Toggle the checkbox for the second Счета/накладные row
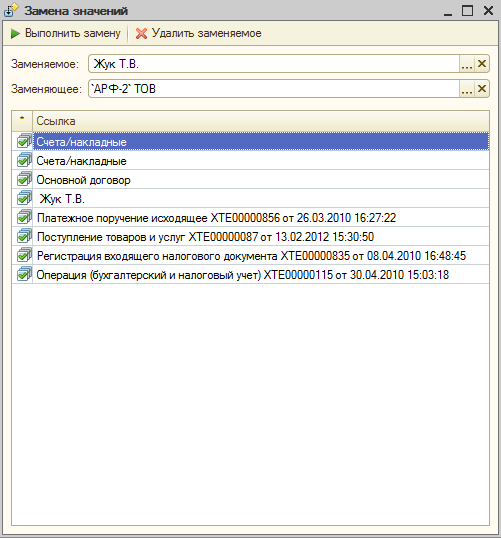The image size is (501, 538). (x=24, y=160)
